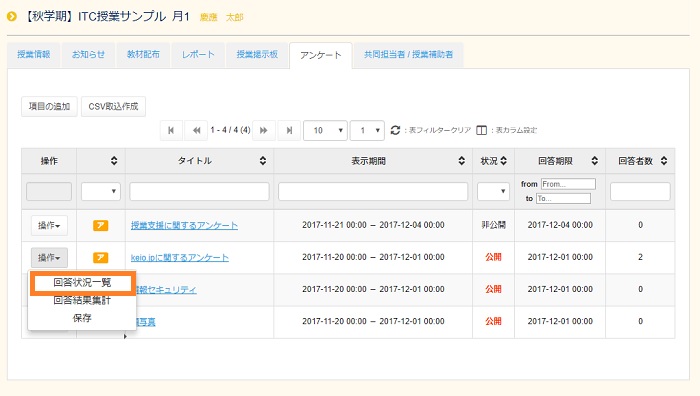This screenshot has width=700, height=396.
Task: Open table column settings icon
Action: (x=481, y=130)
